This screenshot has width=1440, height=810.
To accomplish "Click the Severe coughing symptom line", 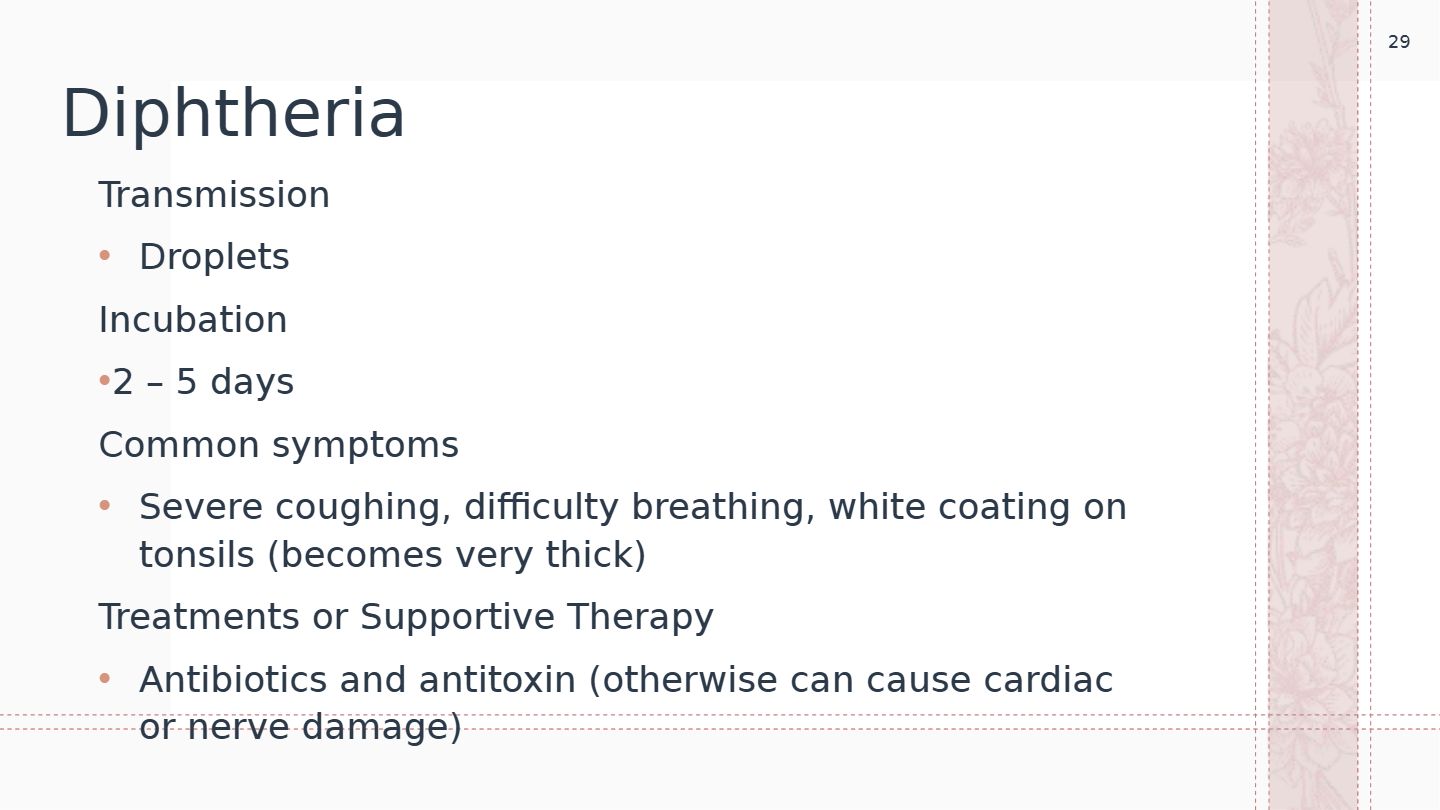I will [633, 508].
